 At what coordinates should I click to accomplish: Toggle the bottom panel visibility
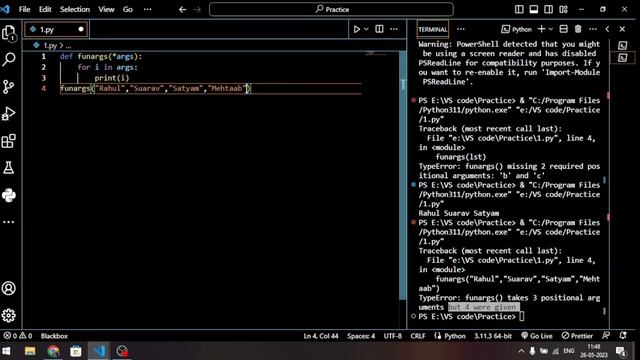(x=533, y=9)
